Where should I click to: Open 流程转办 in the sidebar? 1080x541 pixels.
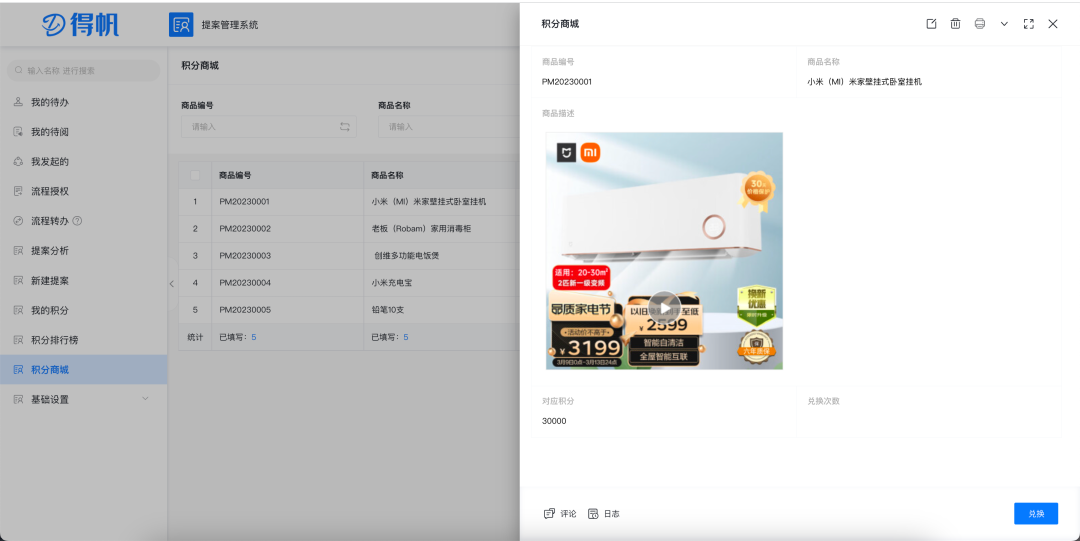[x=83, y=221]
